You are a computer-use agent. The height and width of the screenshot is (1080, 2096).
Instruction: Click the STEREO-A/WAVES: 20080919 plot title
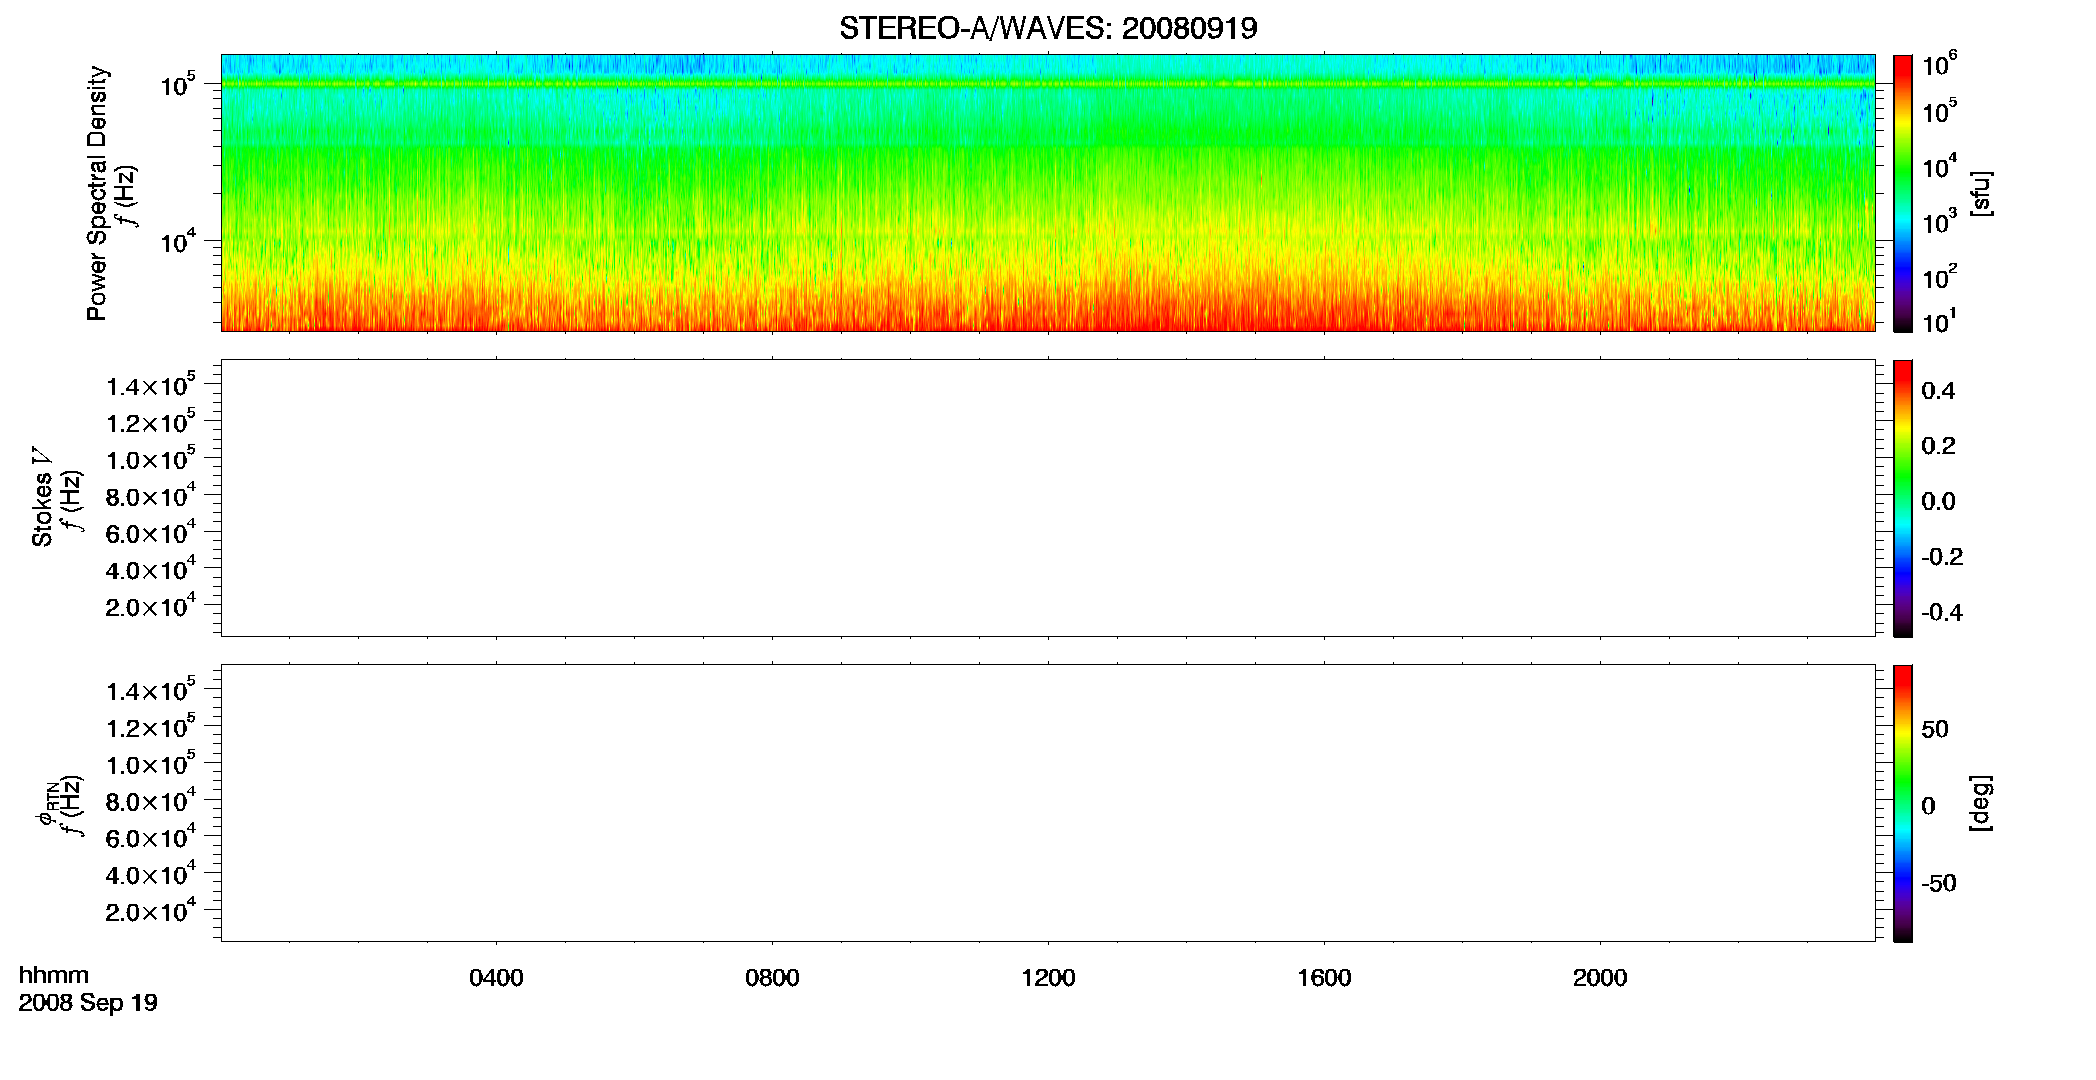(x=1048, y=29)
